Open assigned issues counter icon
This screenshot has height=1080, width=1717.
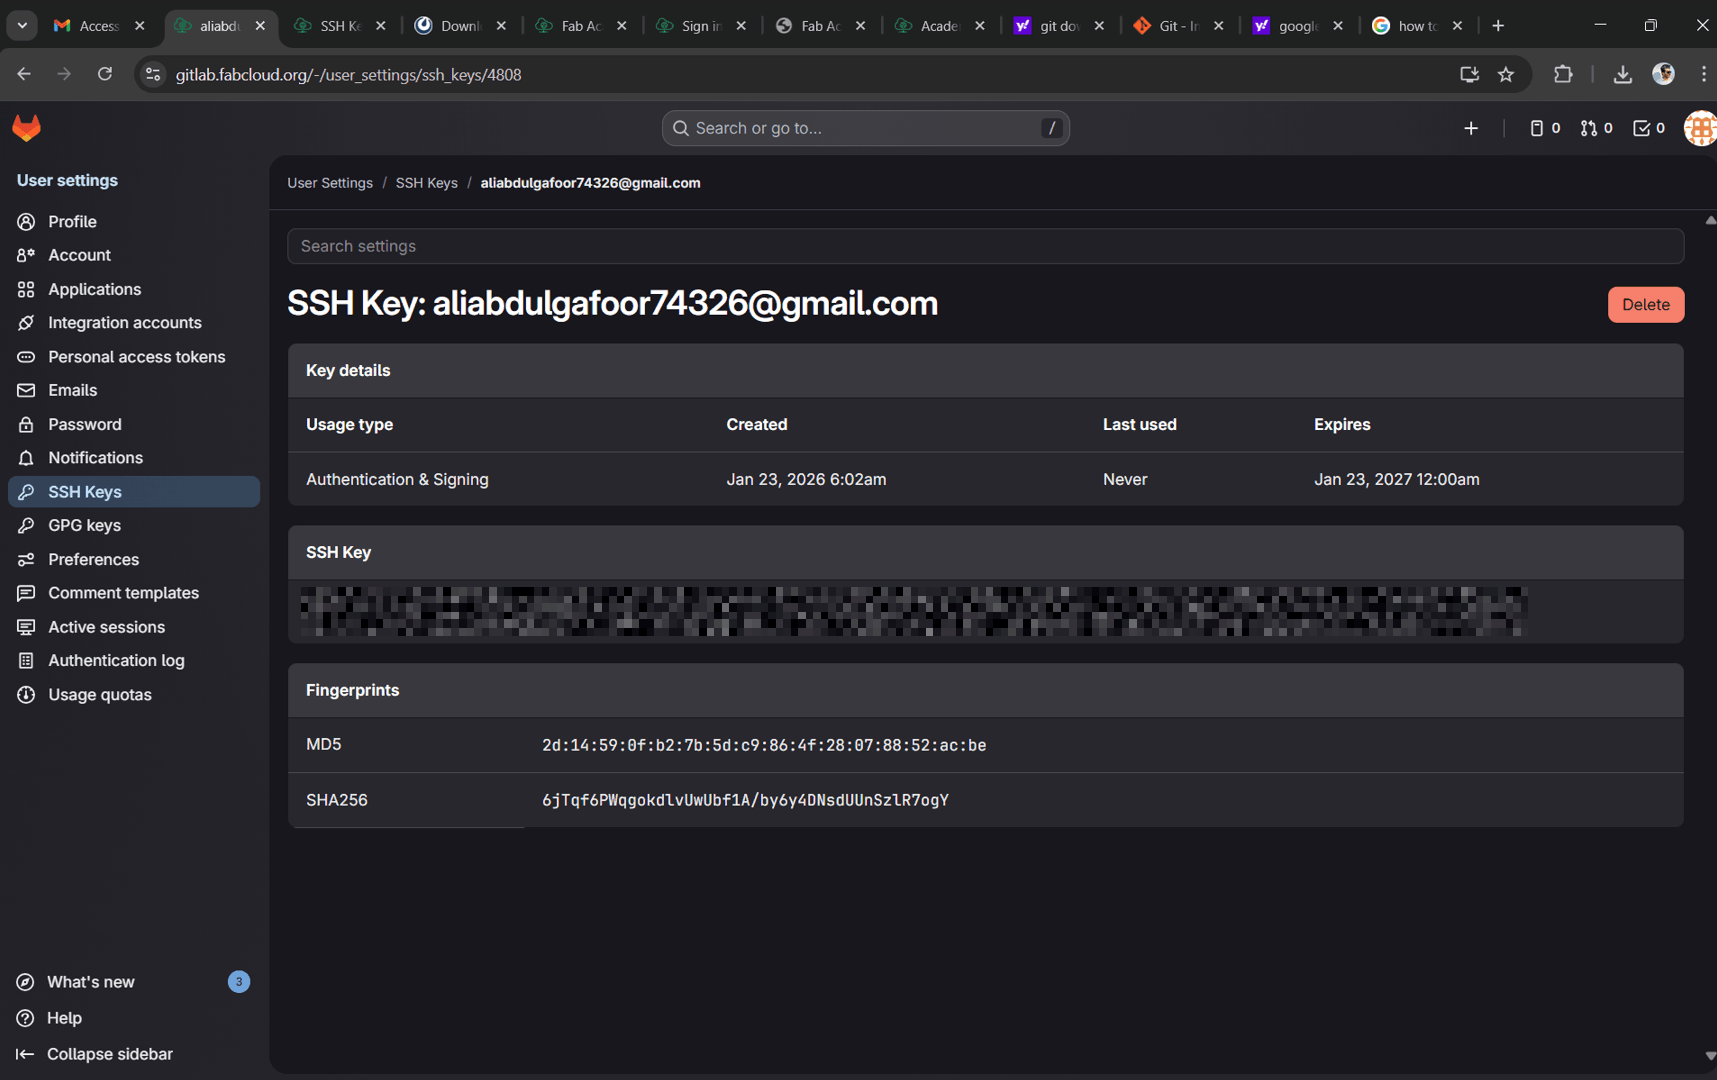1545,128
